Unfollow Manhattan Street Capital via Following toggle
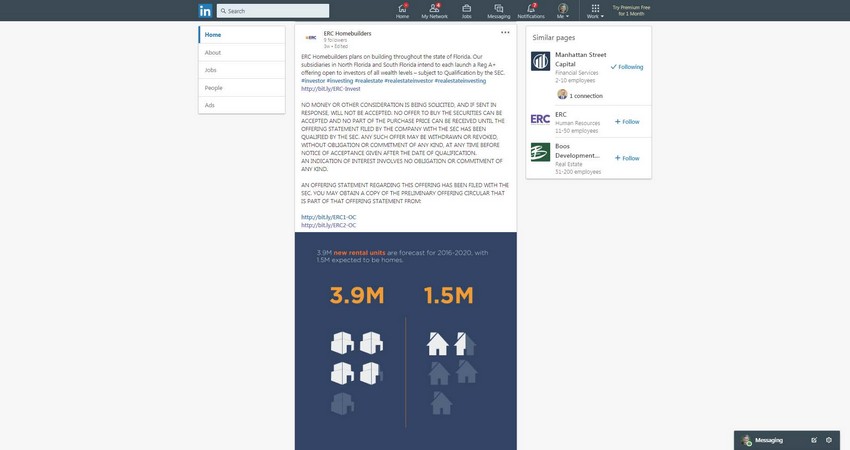Image resolution: width=850 pixels, height=450 pixels. click(627, 67)
